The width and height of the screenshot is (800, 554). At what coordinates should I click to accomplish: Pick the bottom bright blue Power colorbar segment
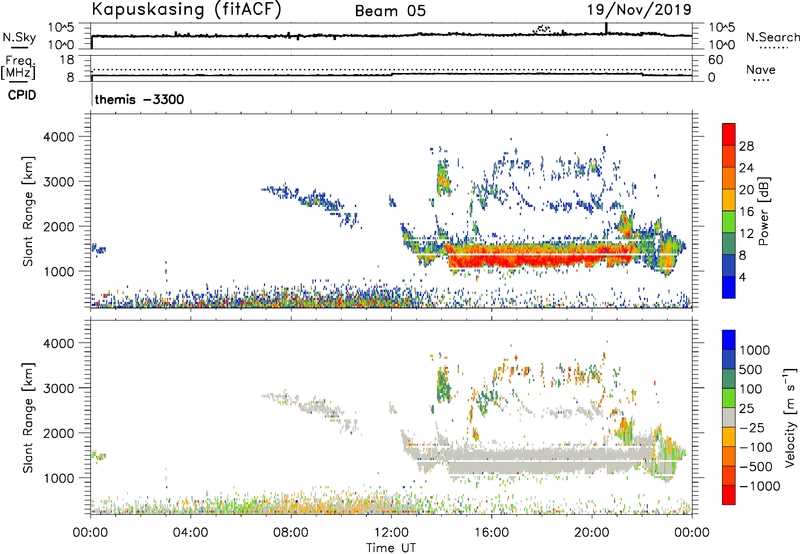729,288
